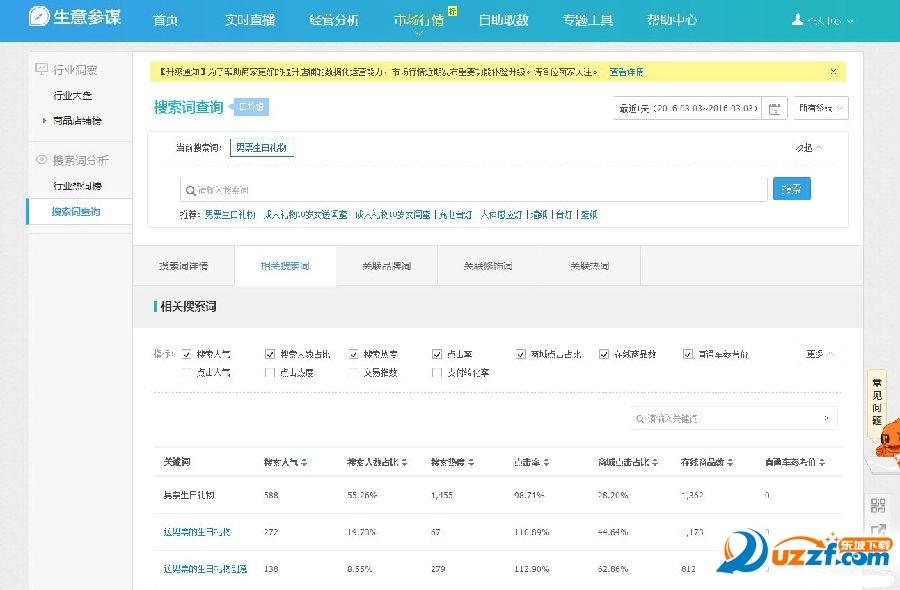Open the 所有终端 device dropdown

point(821,108)
